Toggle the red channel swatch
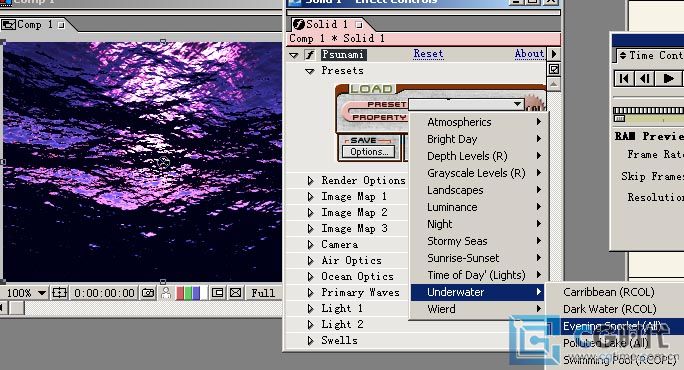 180,293
